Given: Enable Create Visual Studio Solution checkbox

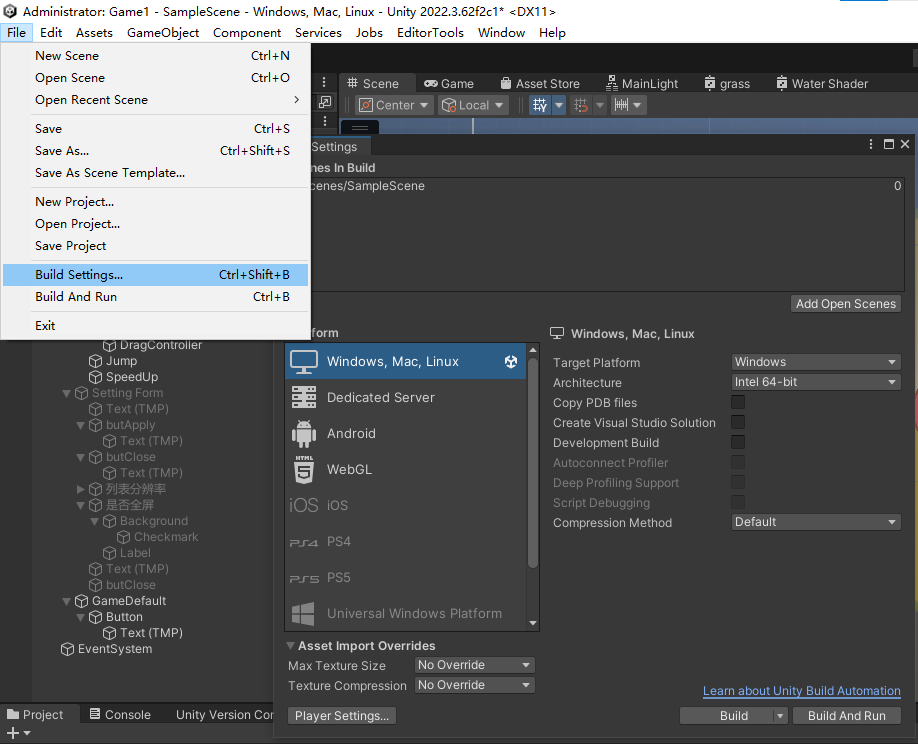Looking at the screenshot, I should [x=738, y=422].
